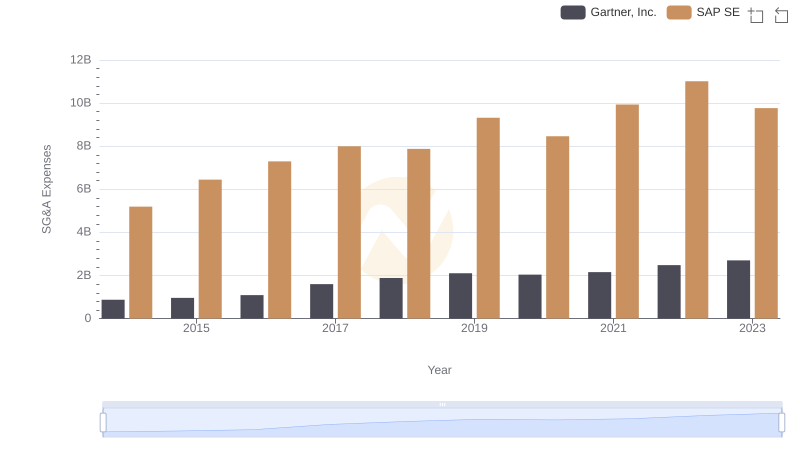Click the x-axis label 2023

pyautogui.click(x=752, y=328)
